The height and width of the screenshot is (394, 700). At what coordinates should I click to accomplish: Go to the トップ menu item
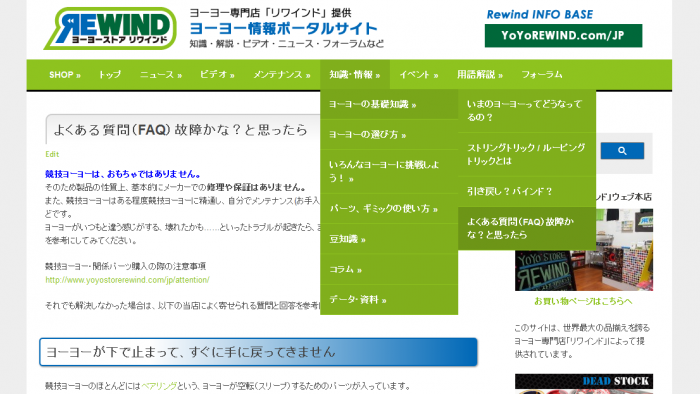coord(110,75)
